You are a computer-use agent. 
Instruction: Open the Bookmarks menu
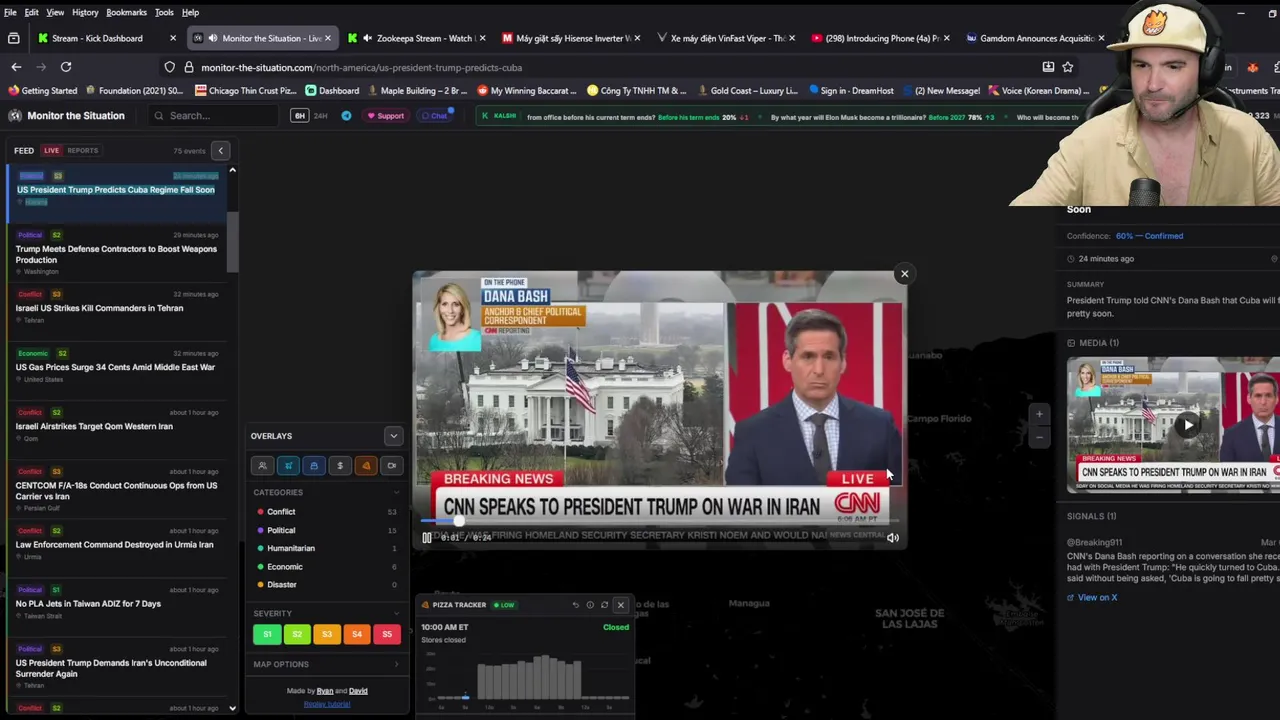pyautogui.click(x=126, y=12)
